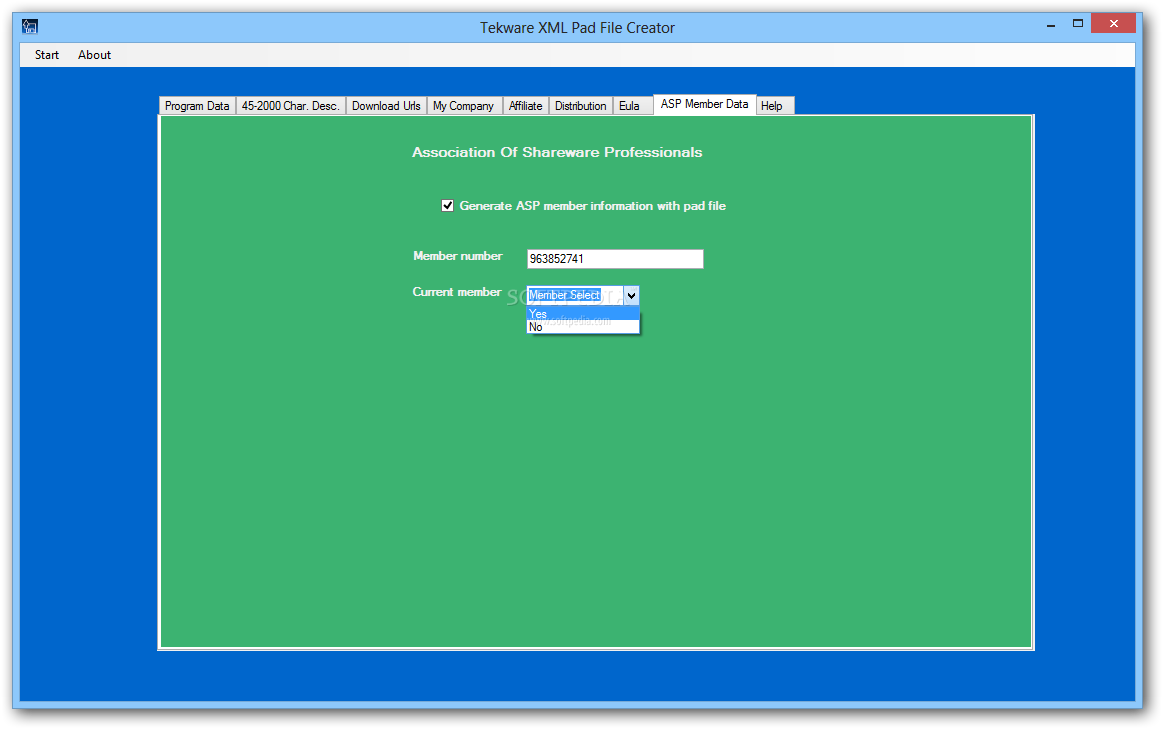Image resolution: width=1163 pixels, height=729 pixels.
Task: Choose No in the Current member list
Action: 583,327
